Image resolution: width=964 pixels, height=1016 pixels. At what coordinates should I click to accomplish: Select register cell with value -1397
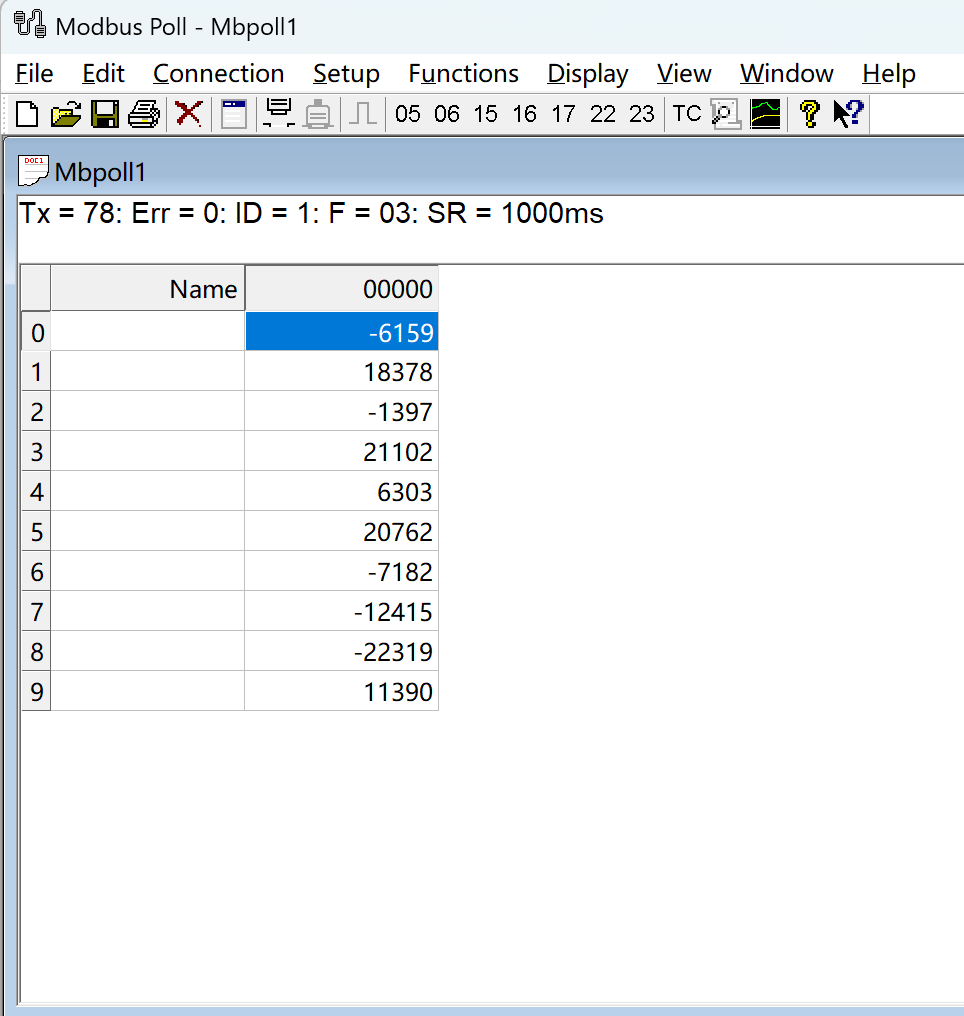click(x=342, y=411)
